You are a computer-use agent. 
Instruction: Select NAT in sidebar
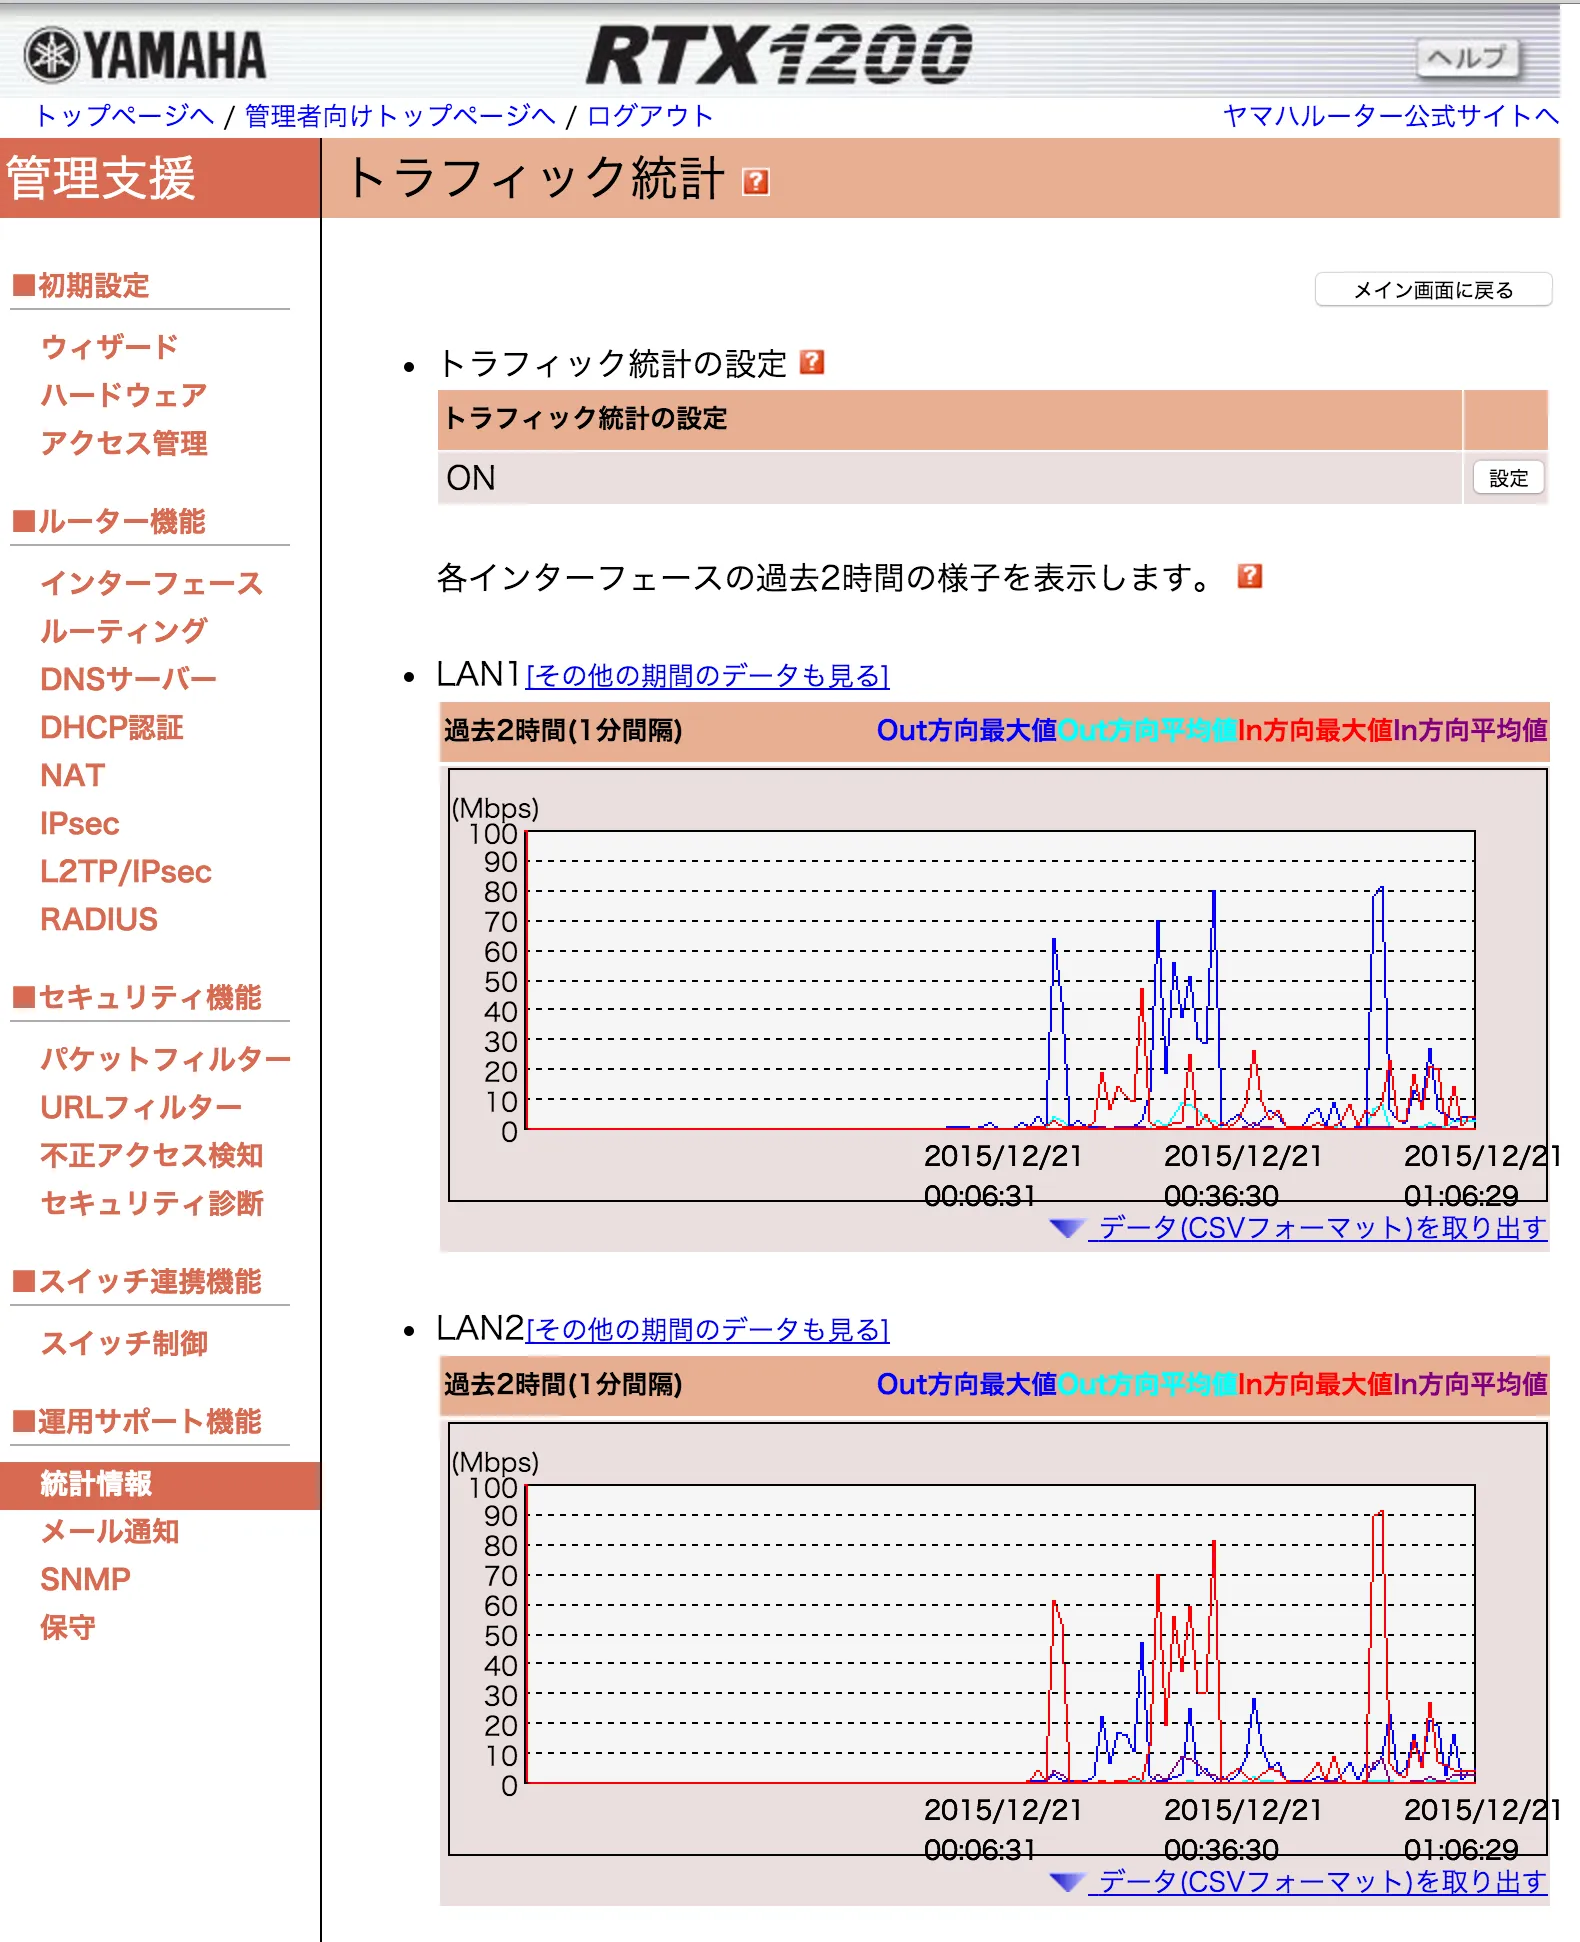pos(72,775)
